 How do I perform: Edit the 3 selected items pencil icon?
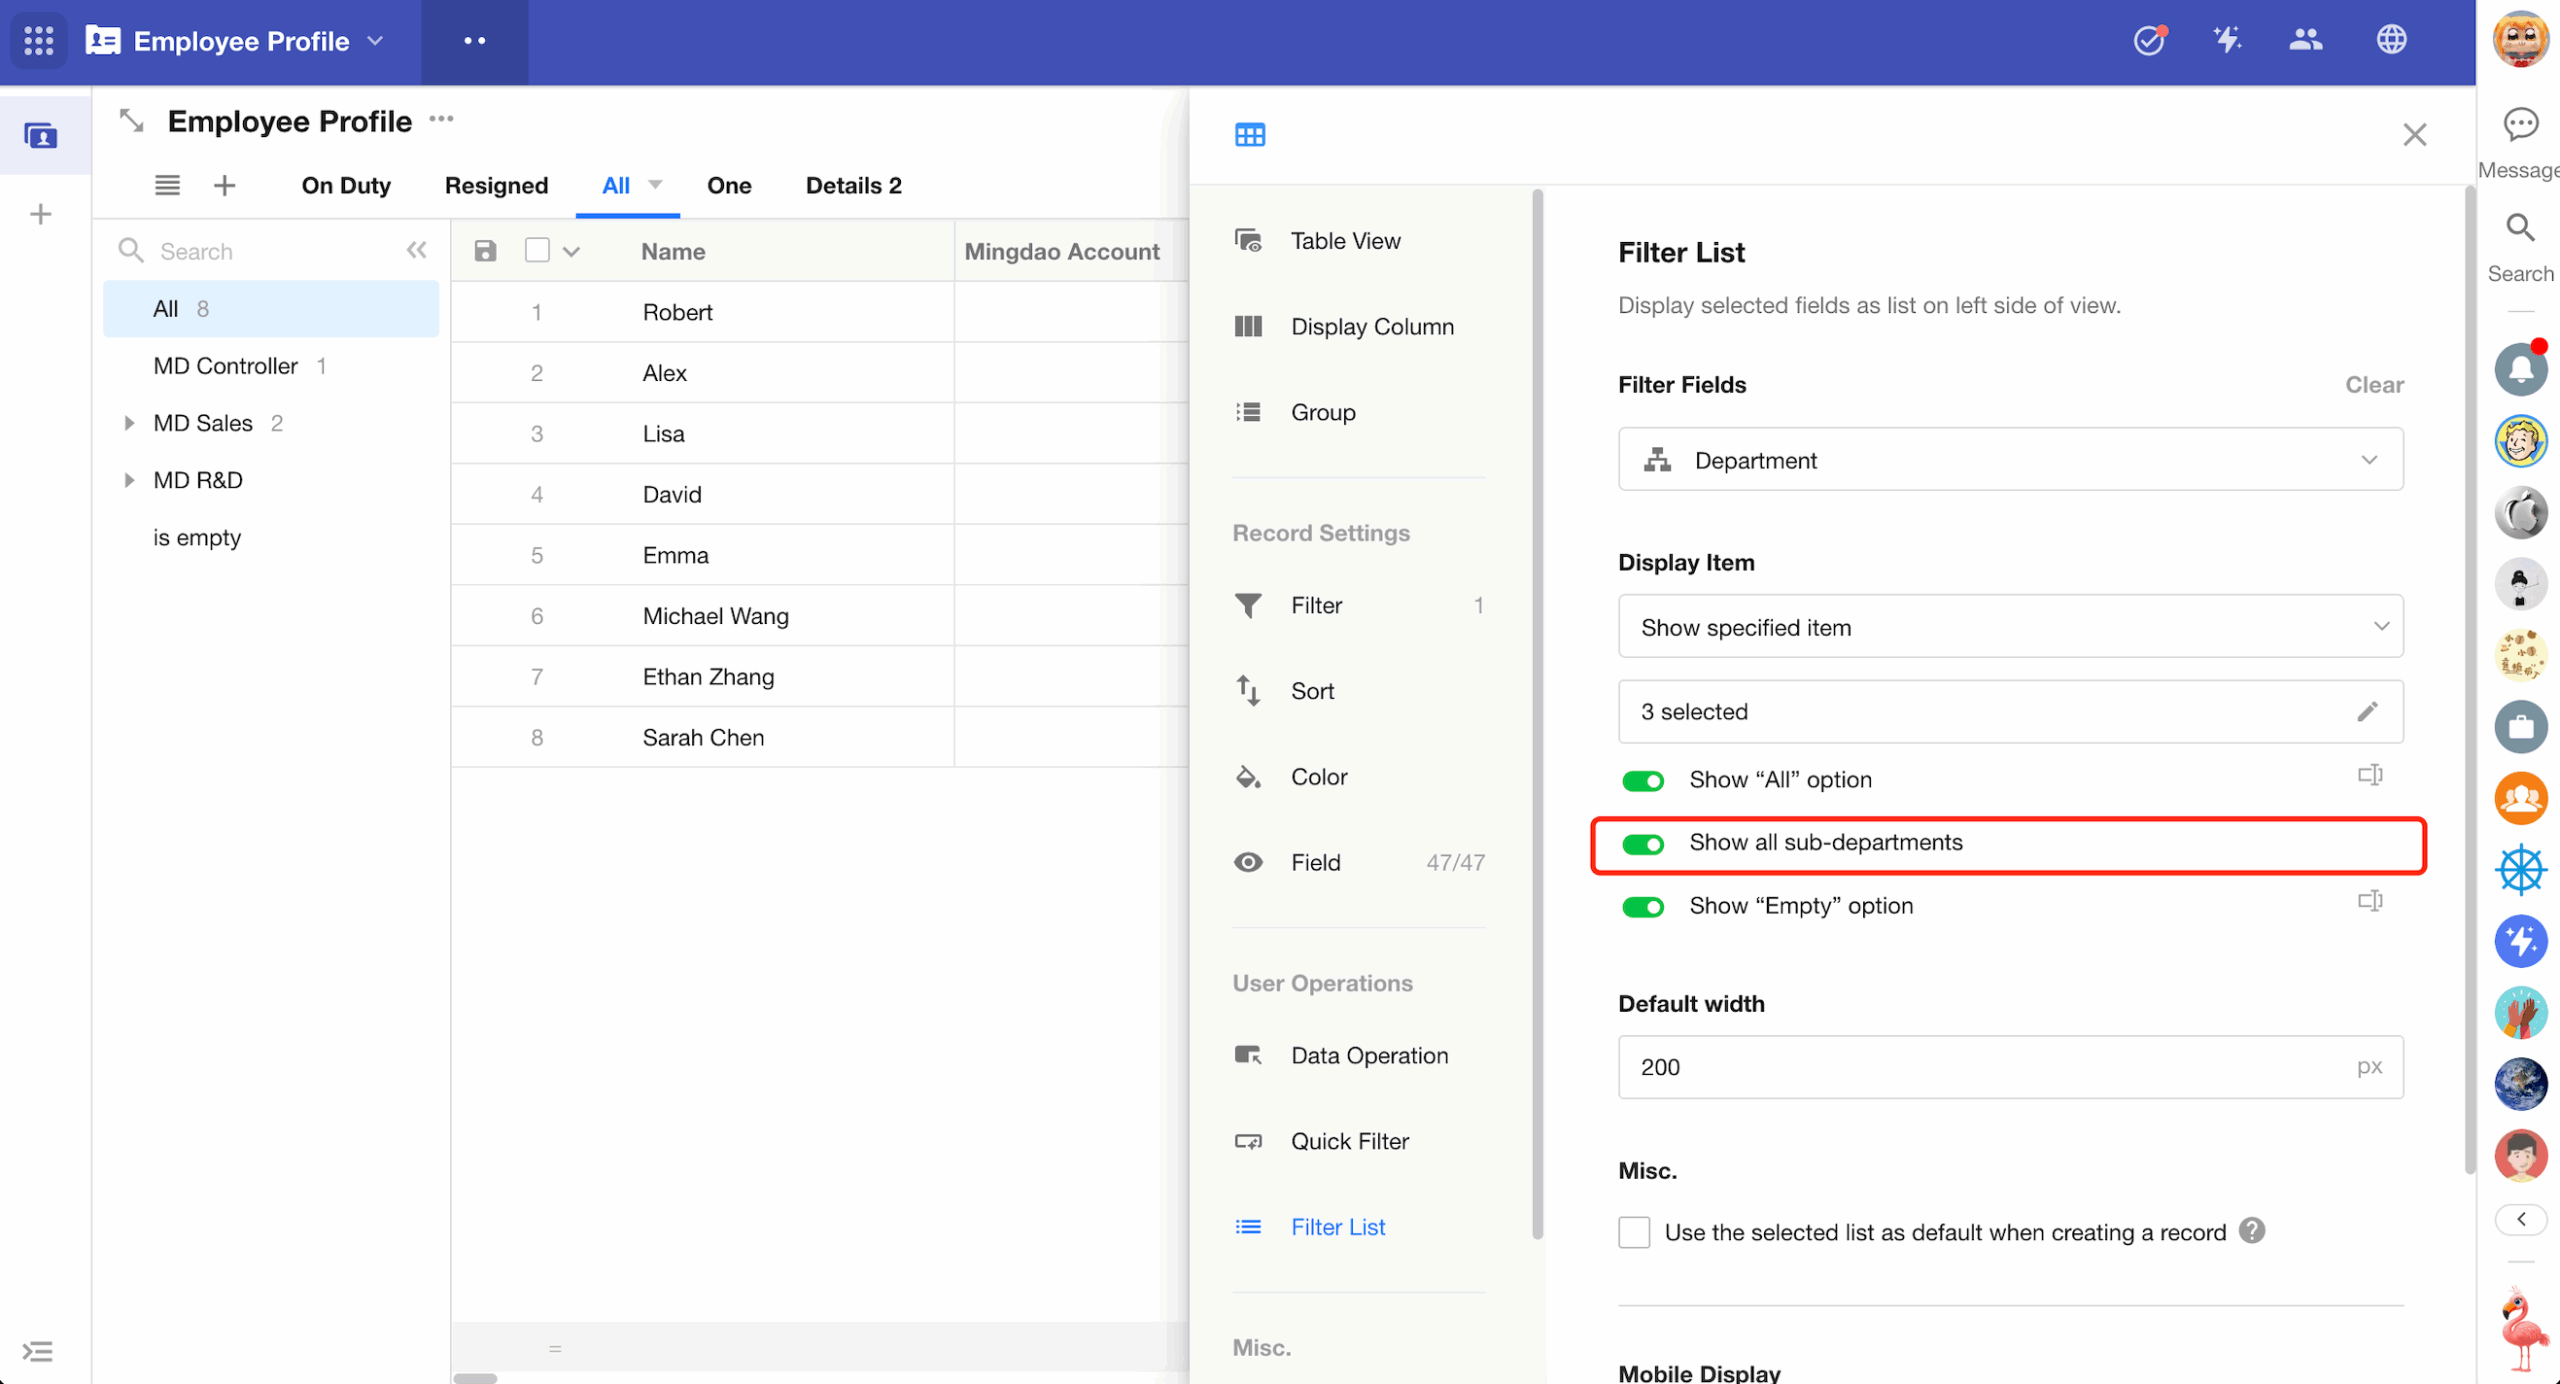[2367, 711]
